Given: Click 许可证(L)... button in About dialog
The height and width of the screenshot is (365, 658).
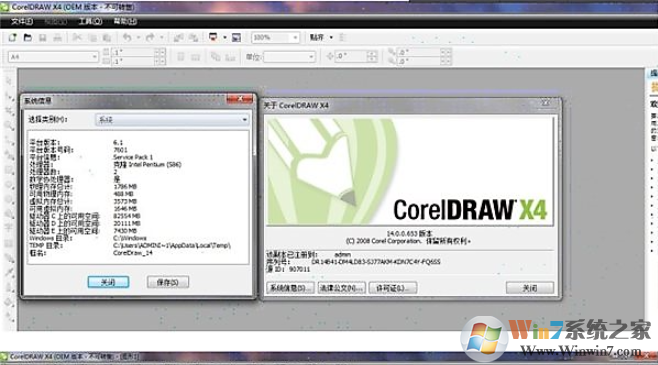Looking at the screenshot, I should pyautogui.click(x=393, y=288).
